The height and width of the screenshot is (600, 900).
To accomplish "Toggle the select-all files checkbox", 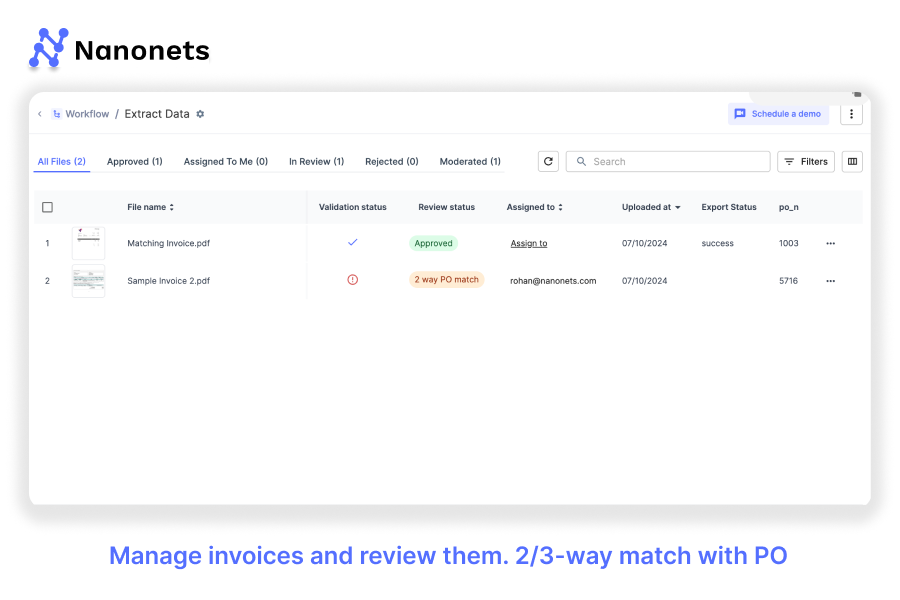I will 47,207.
